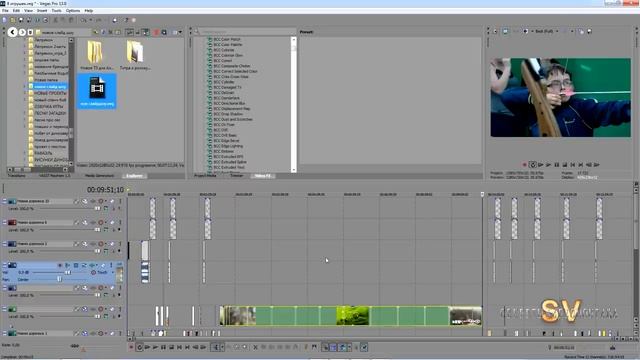Select the highlighted folder in Explorer tree

point(50,87)
